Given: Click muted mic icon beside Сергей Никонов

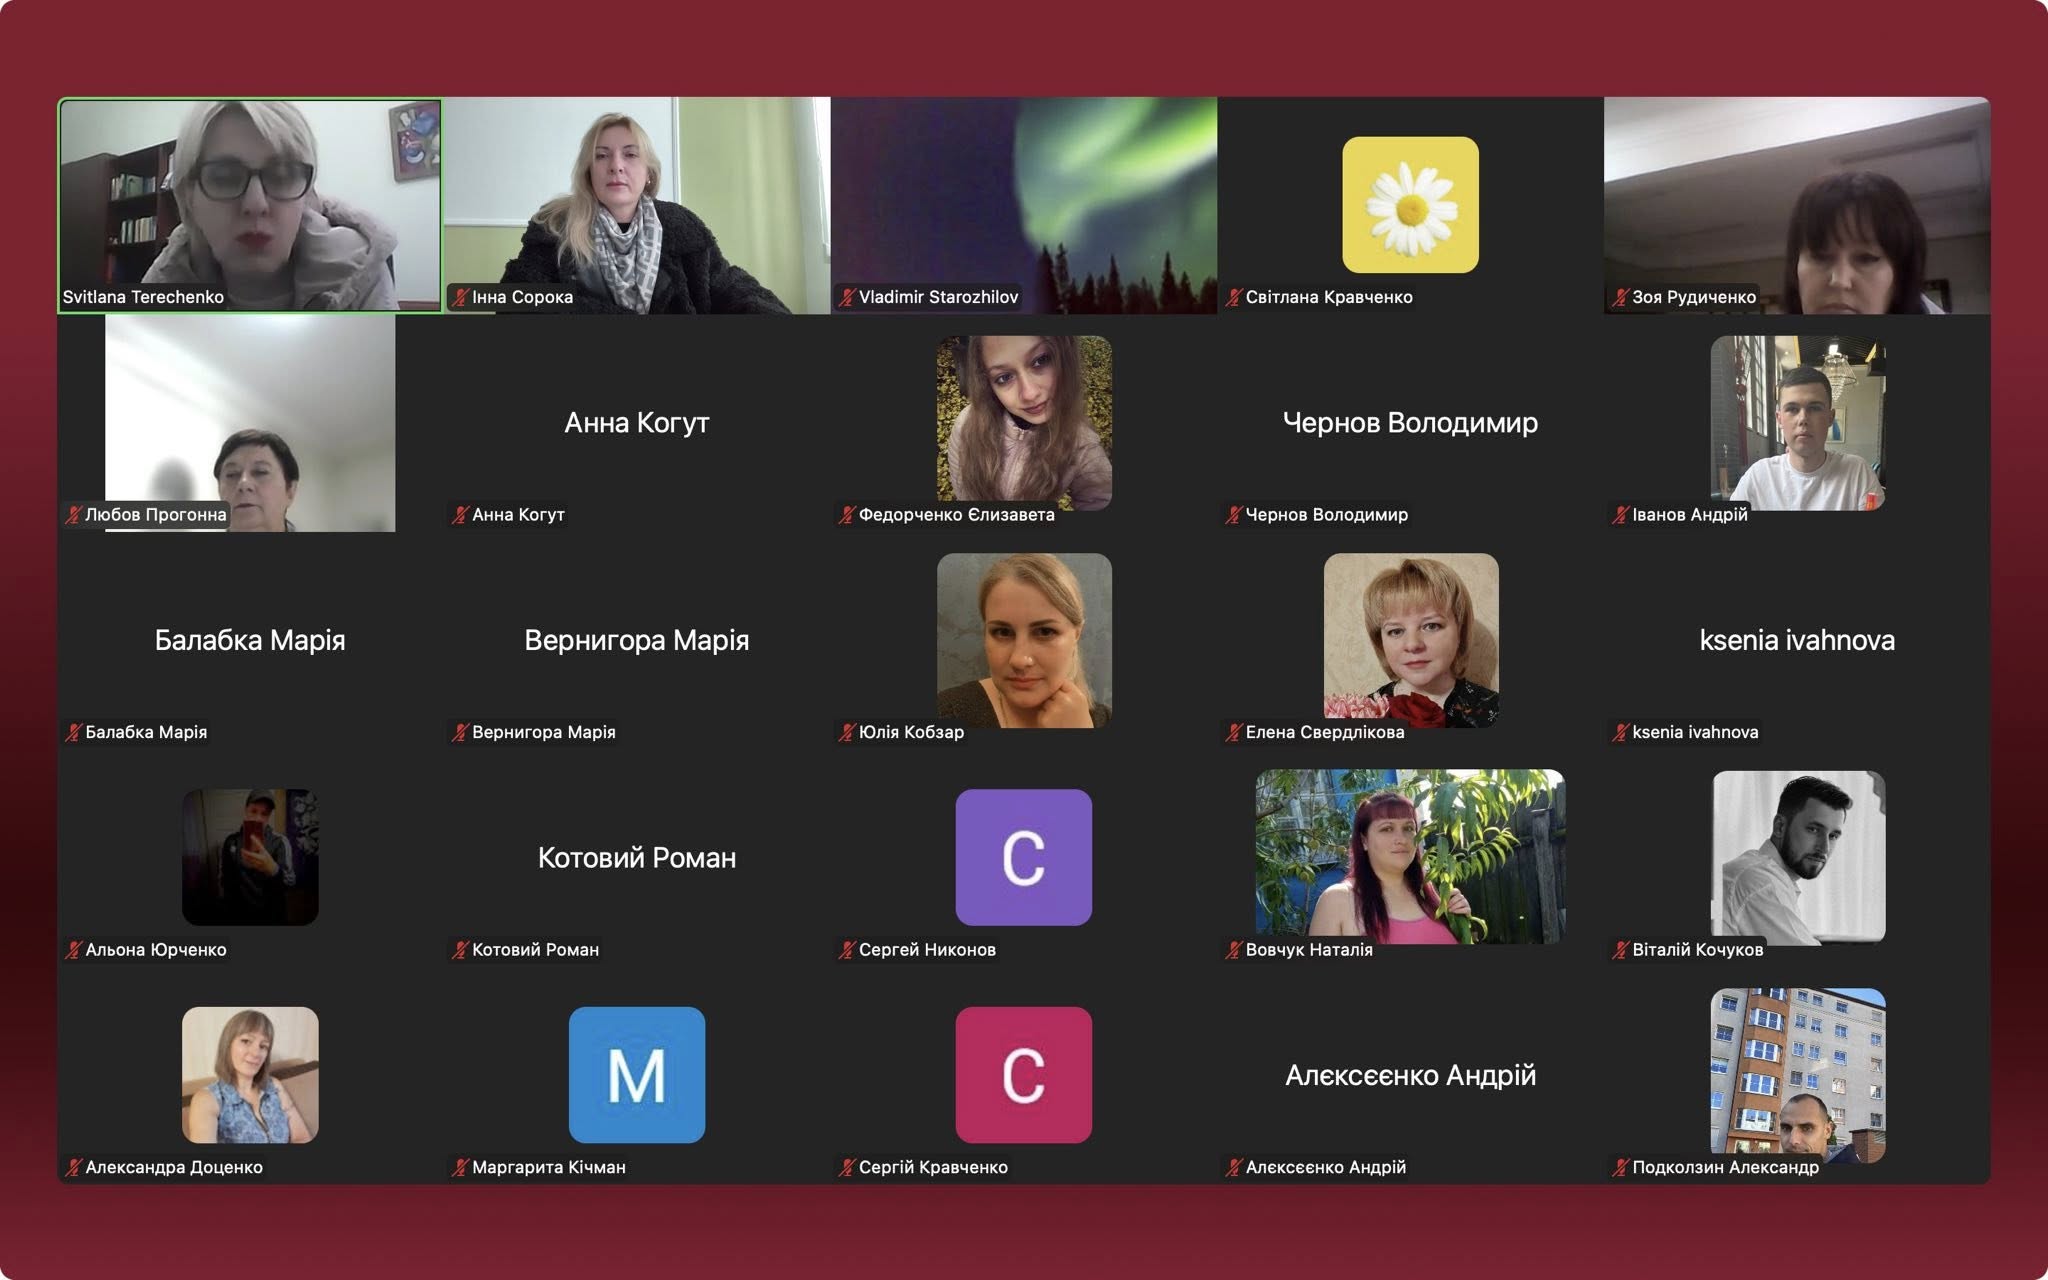Looking at the screenshot, I should click(x=847, y=950).
